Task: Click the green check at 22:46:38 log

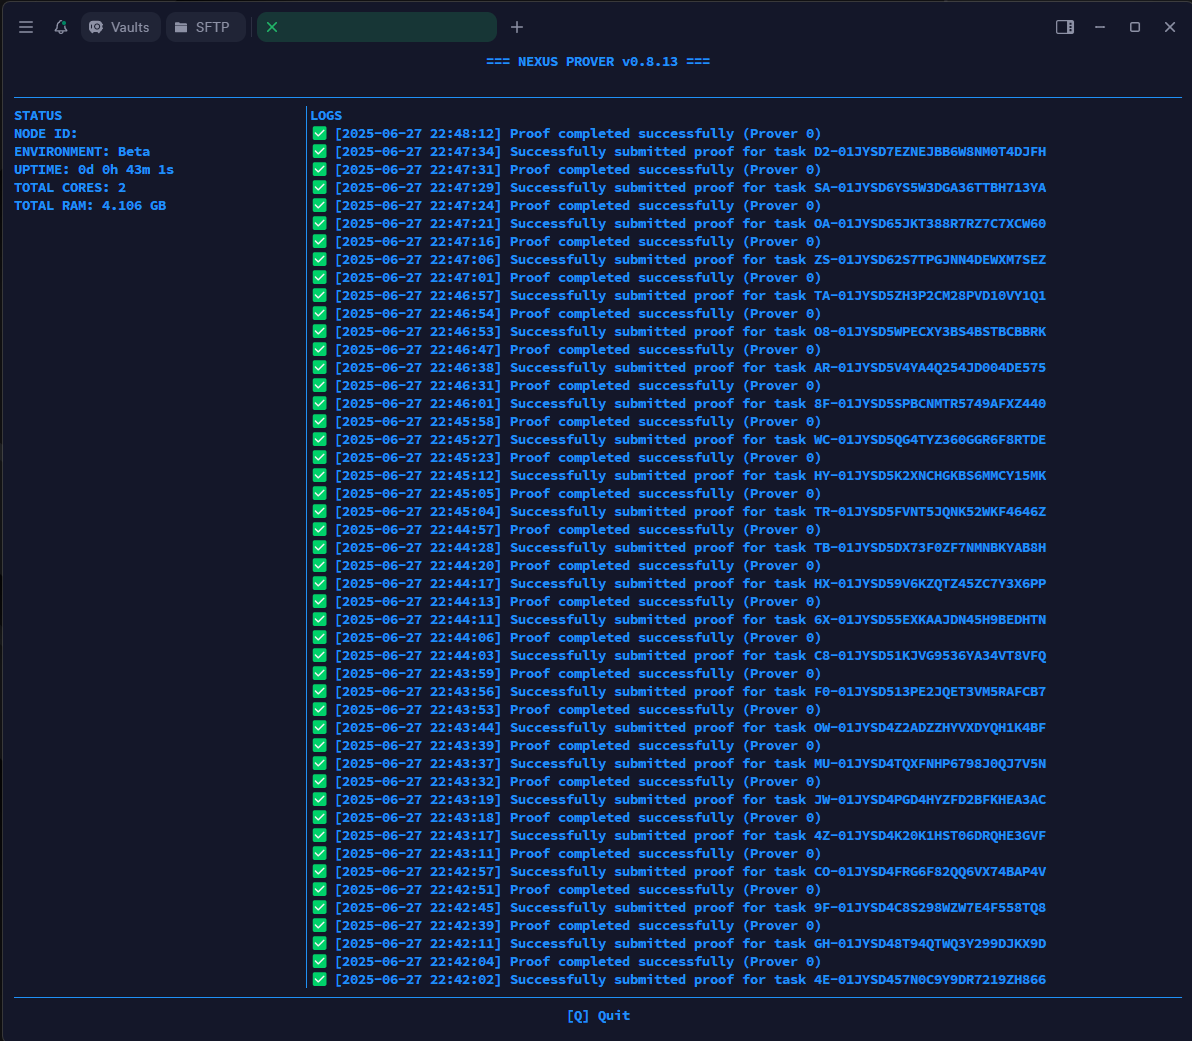Action: pyautogui.click(x=319, y=367)
